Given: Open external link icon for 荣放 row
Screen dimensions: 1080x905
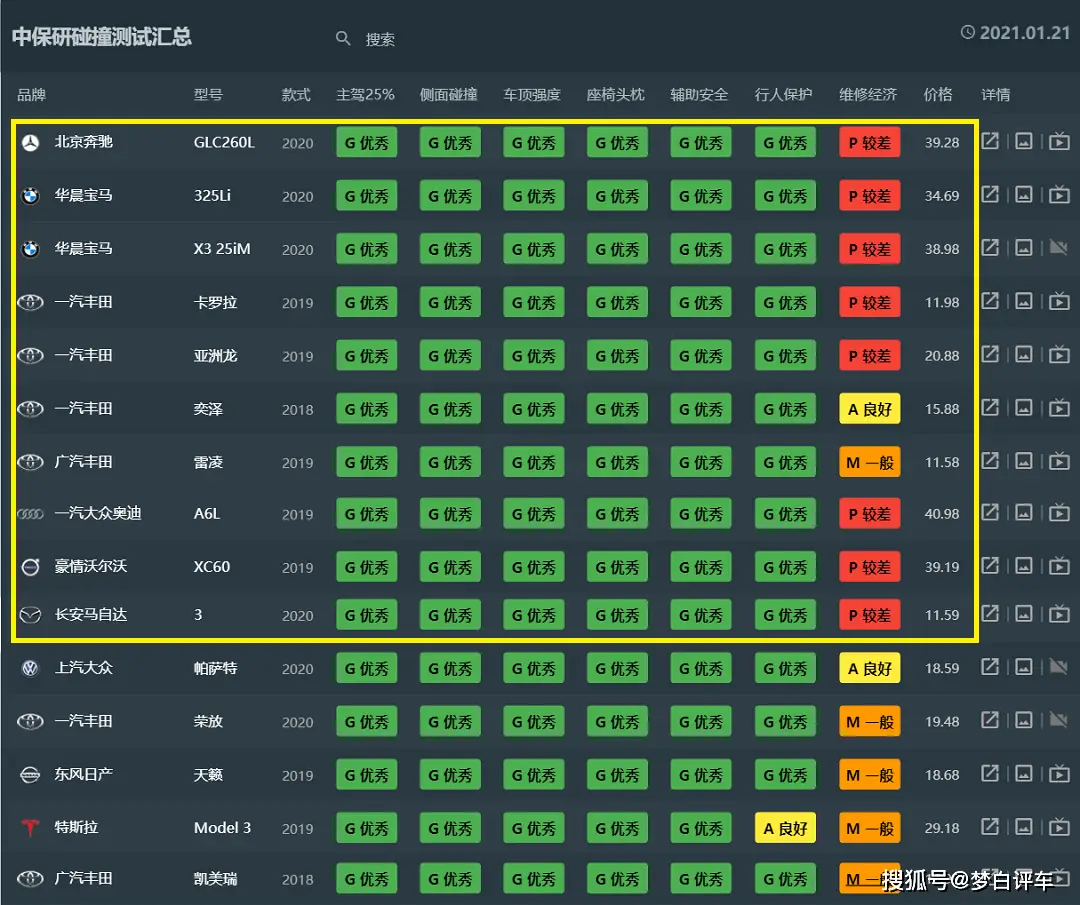Looking at the screenshot, I should (x=990, y=720).
